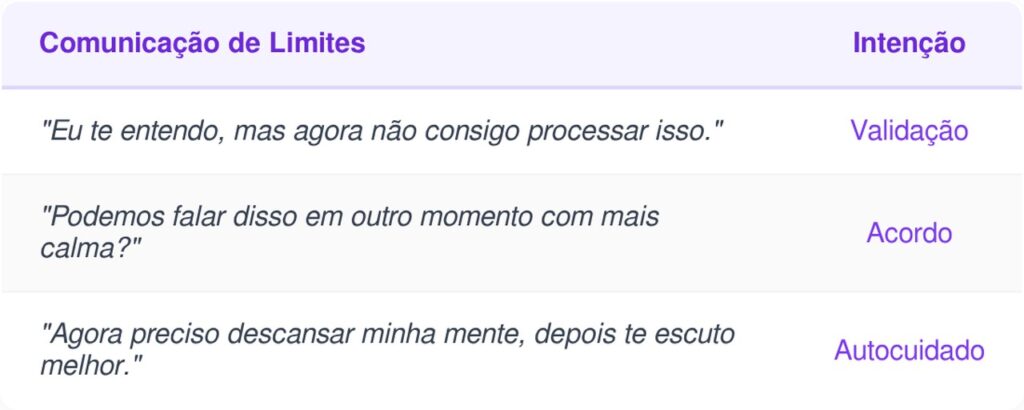
Task: Click the "Intenção" column header
Action: pyautogui.click(x=908, y=44)
